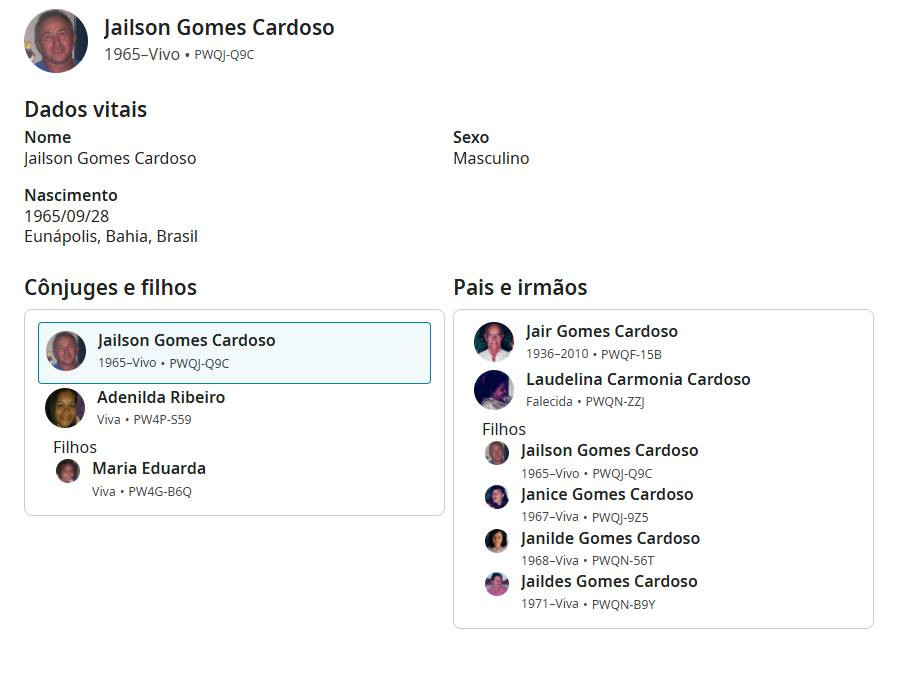Open Maria Eduarda's person page
The width and height of the screenshot is (899, 677).
(x=149, y=469)
